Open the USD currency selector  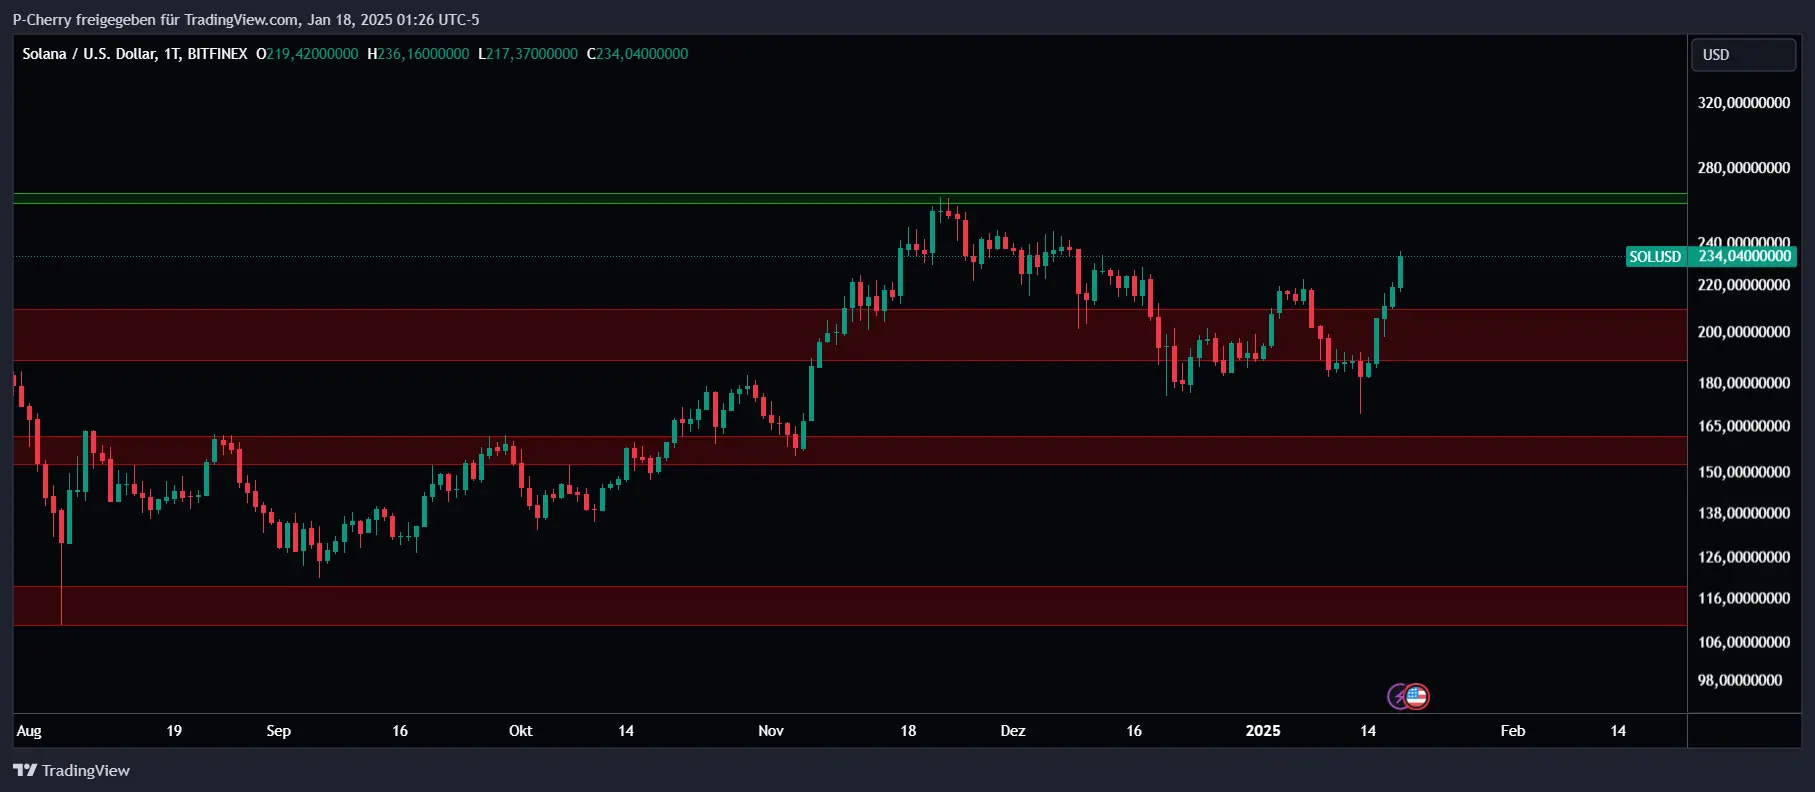click(1743, 55)
